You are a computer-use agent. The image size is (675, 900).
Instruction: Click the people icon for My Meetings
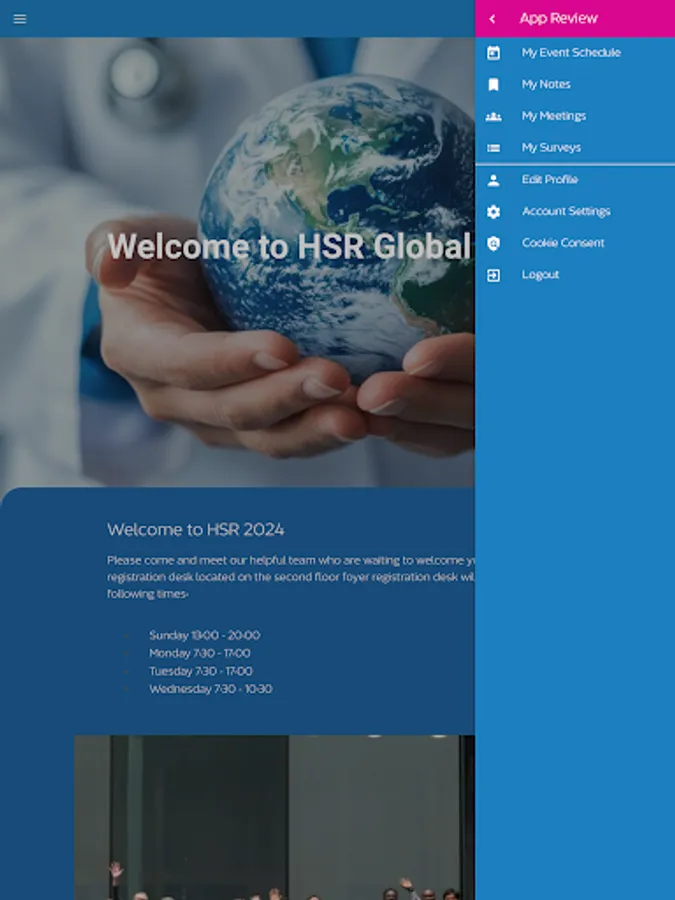click(493, 117)
